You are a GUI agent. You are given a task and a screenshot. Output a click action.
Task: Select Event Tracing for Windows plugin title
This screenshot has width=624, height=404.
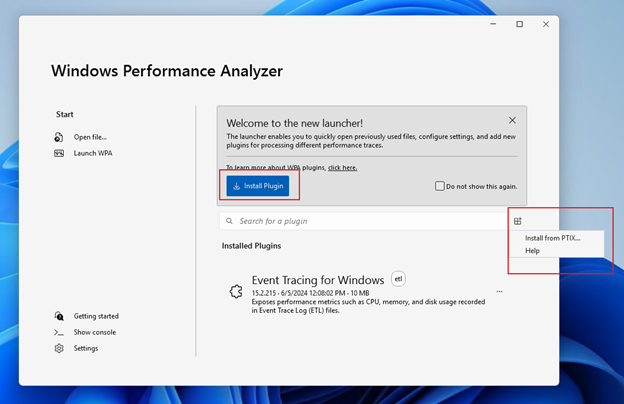[318, 280]
